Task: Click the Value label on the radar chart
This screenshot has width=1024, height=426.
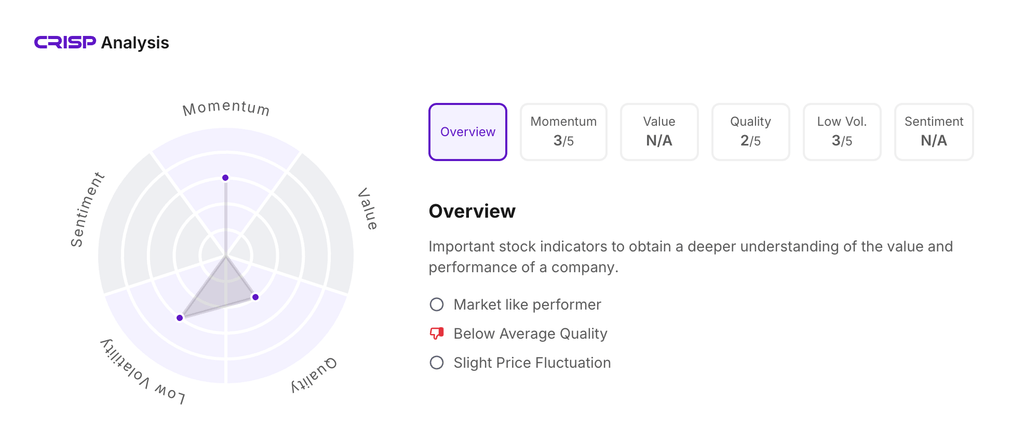Action: click(368, 209)
